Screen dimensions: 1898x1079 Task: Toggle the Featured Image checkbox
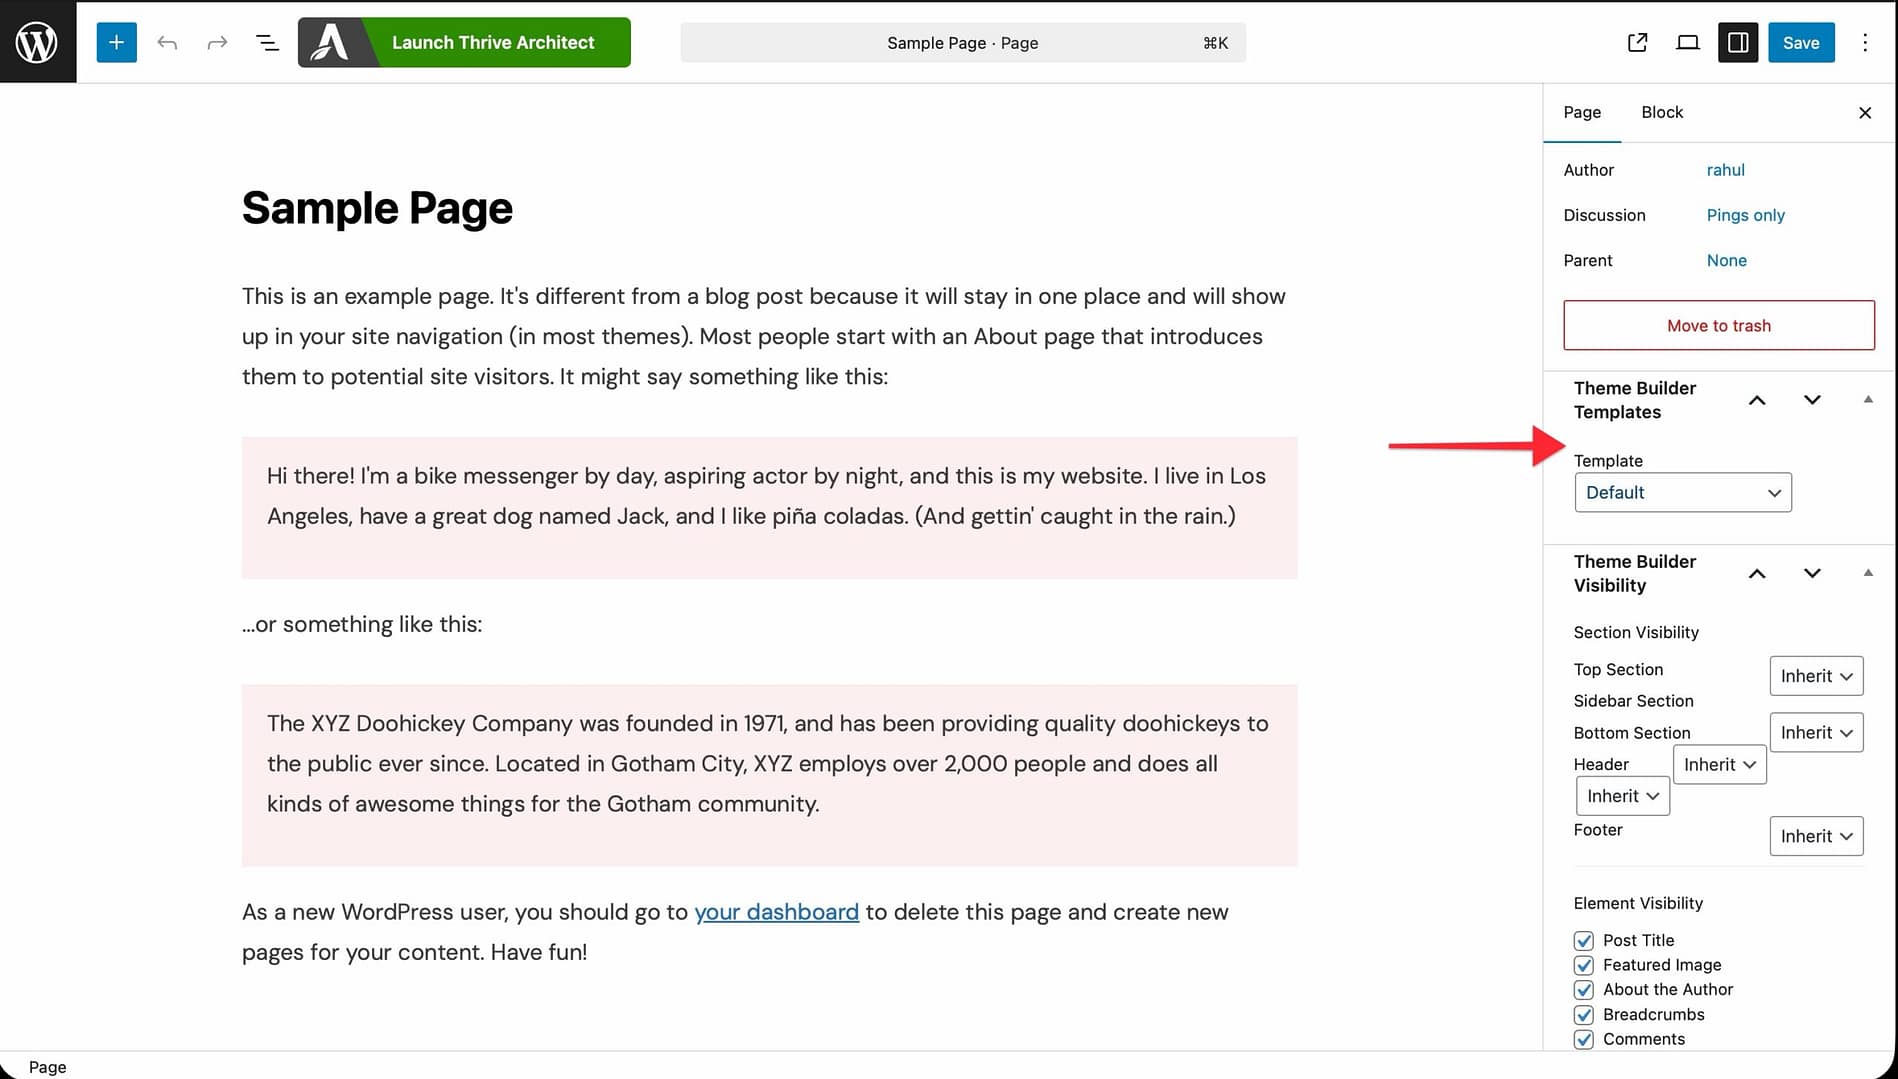(x=1583, y=965)
